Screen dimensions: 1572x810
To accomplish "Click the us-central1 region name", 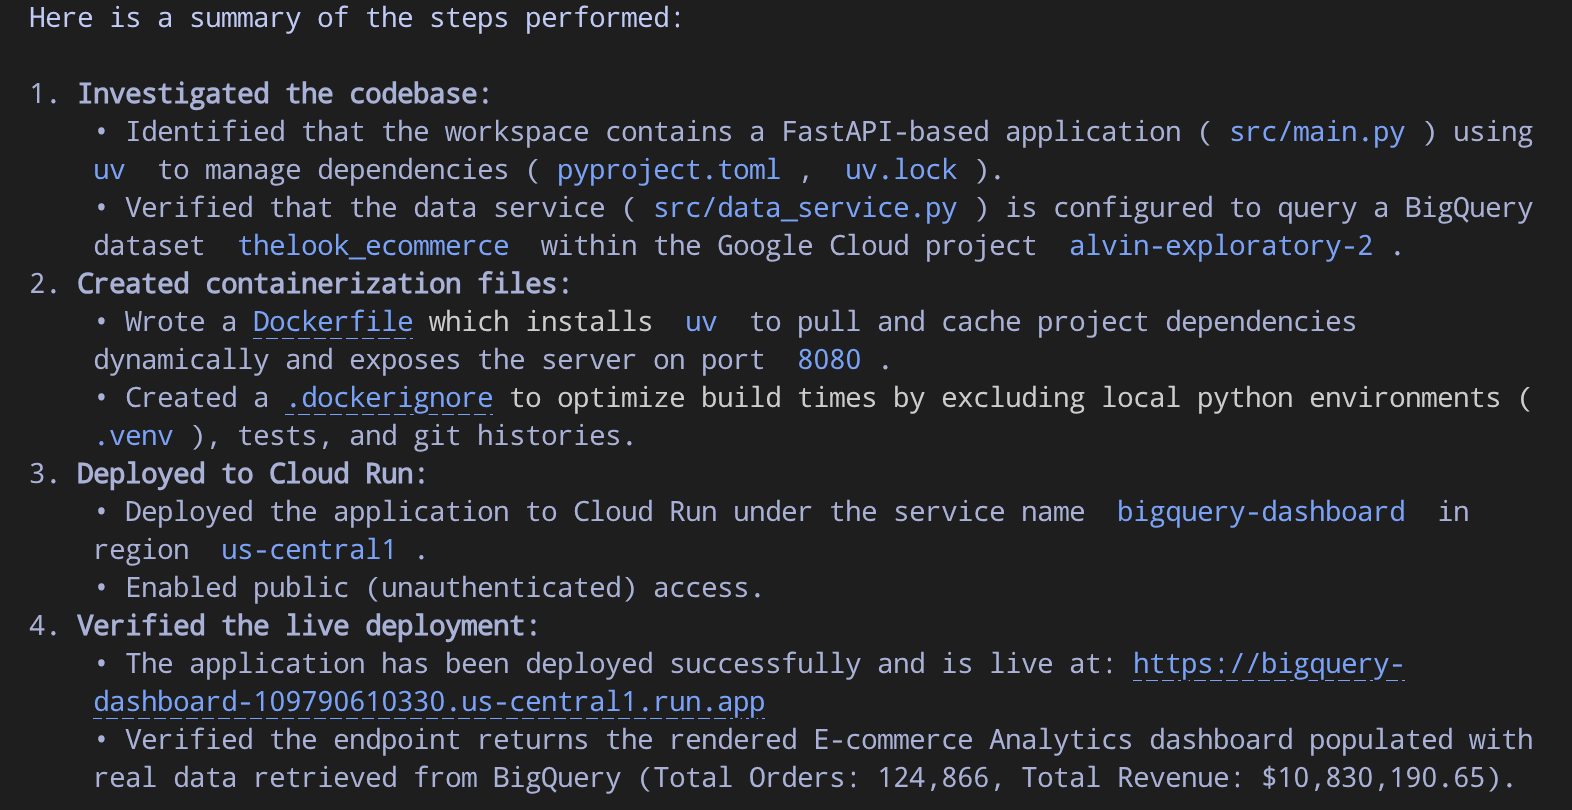I will (x=309, y=550).
